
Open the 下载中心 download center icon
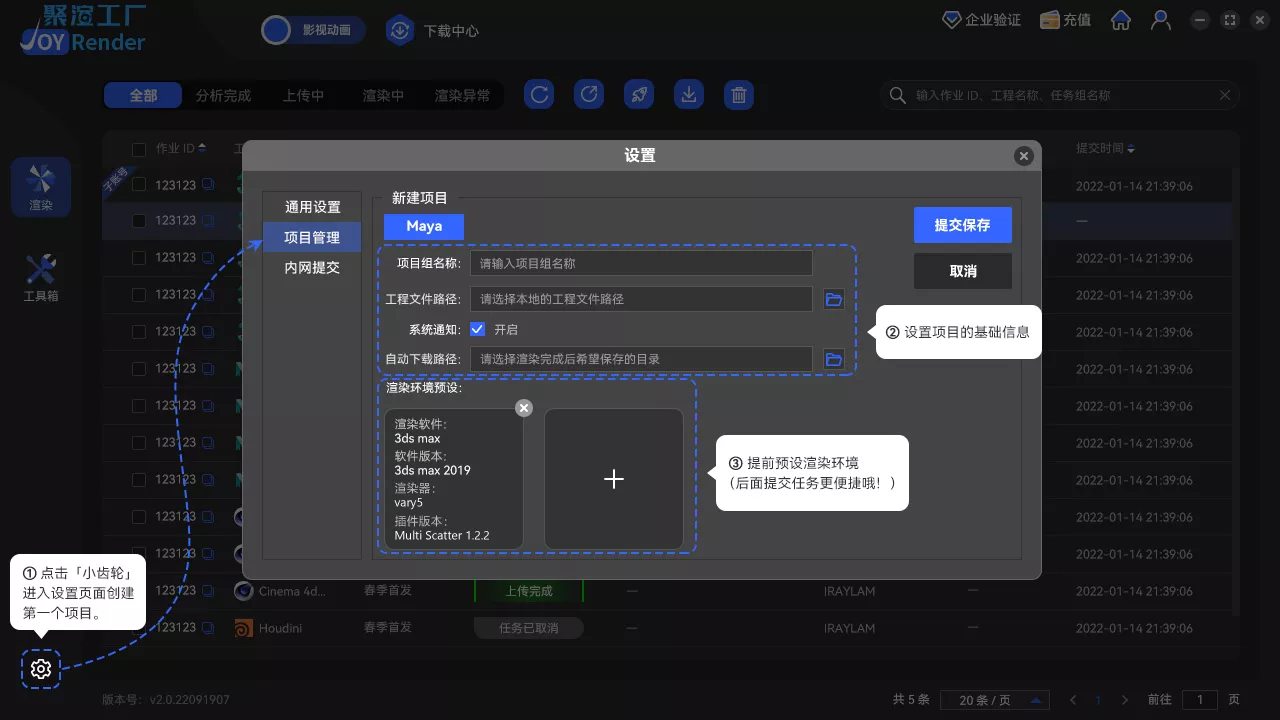(x=400, y=30)
